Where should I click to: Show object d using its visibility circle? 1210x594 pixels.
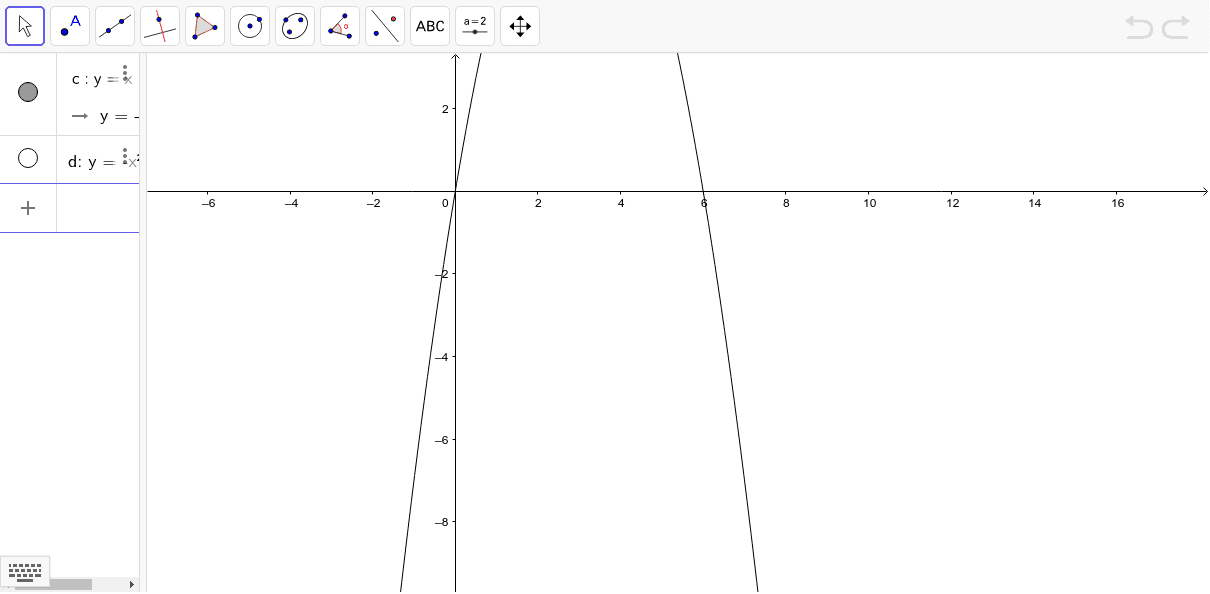point(28,158)
